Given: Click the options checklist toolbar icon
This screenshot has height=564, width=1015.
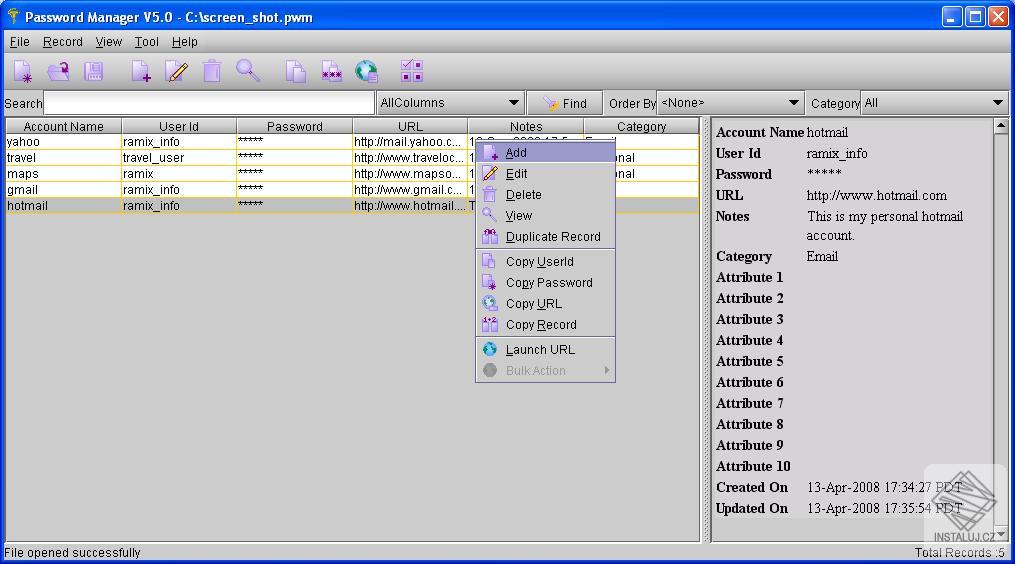Looking at the screenshot, I should pos(412,71).
